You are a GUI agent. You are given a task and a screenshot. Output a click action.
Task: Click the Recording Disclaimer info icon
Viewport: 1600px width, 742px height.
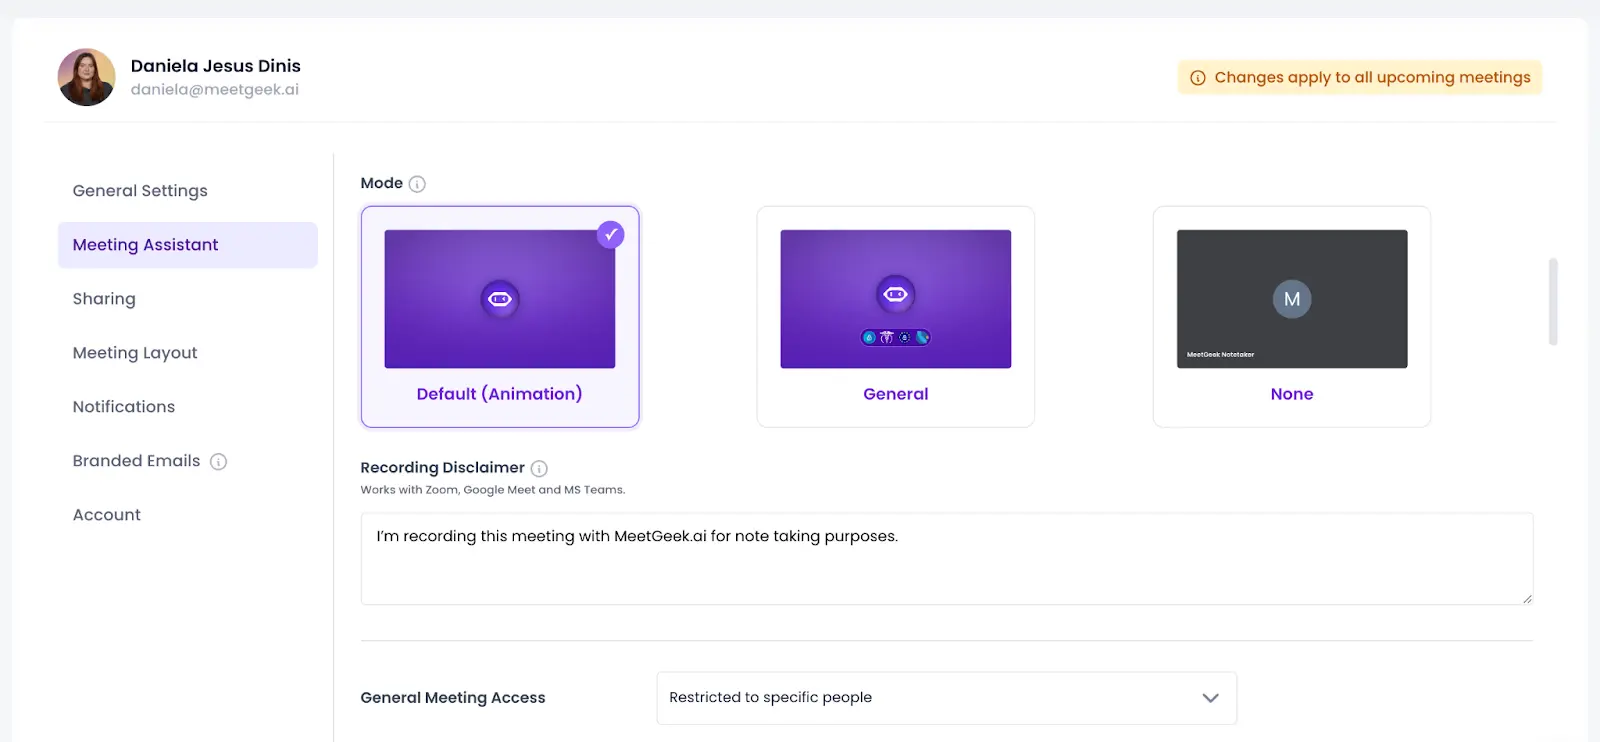point(539,468)
